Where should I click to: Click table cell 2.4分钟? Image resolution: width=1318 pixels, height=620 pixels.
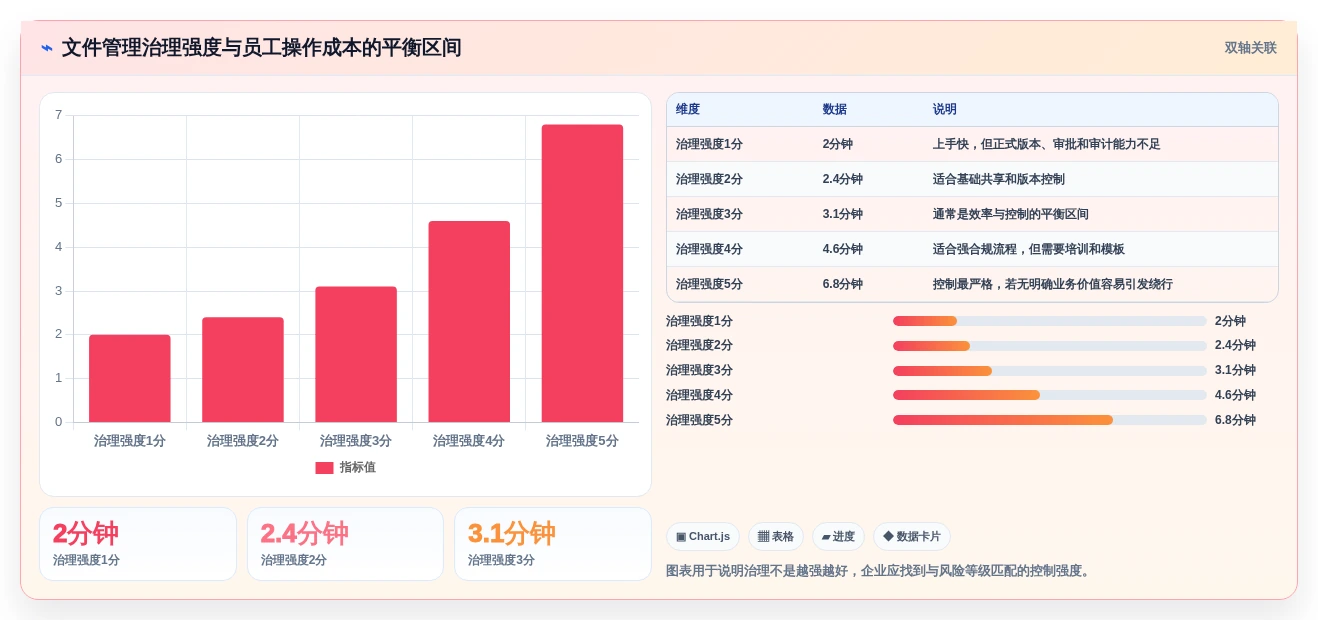click(843, 179)
